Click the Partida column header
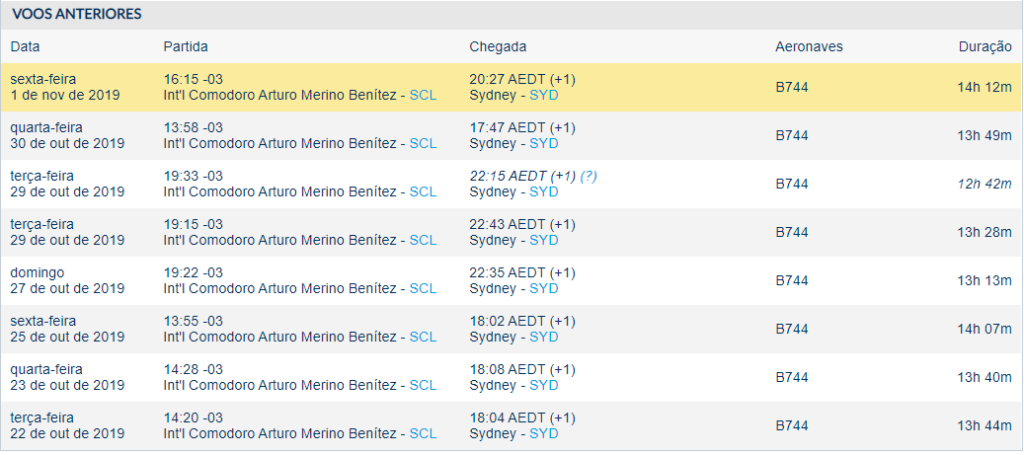This screenshot has height=455, width=1024. pos(185,47)
